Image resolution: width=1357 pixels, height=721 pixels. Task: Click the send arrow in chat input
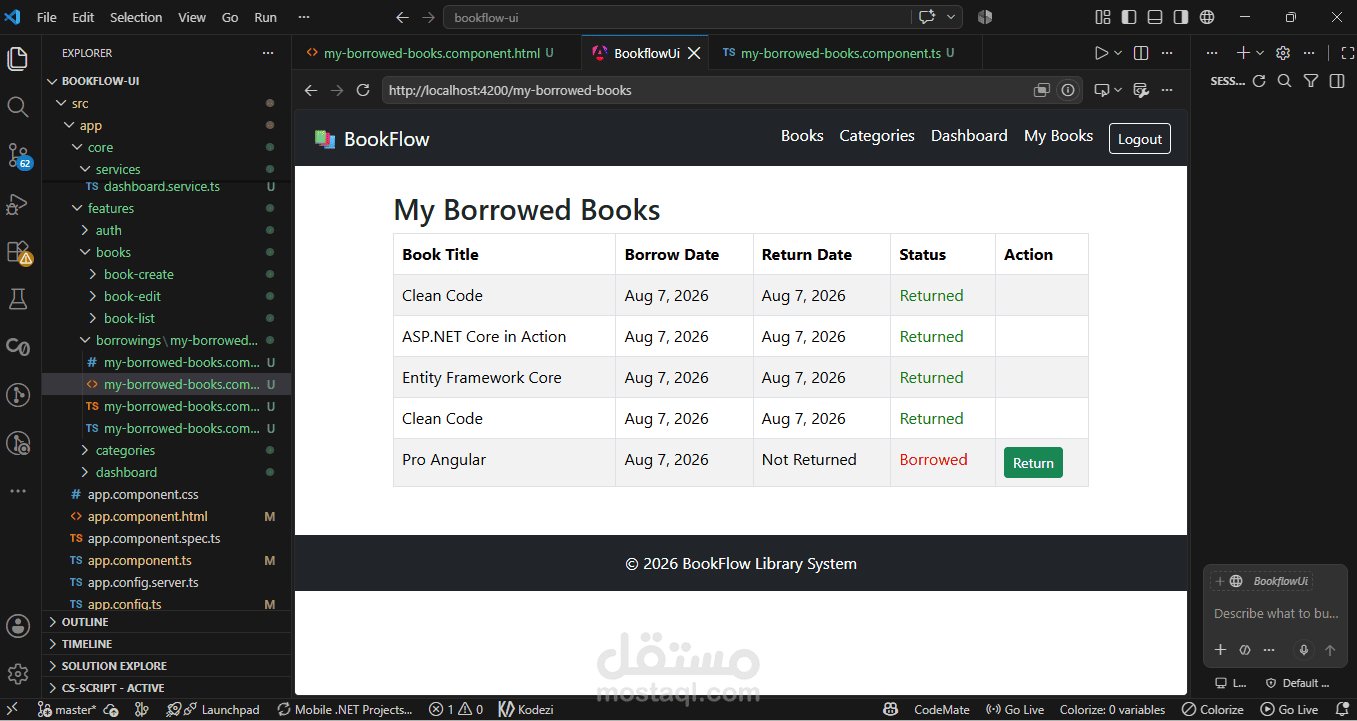coord(1330,650)
